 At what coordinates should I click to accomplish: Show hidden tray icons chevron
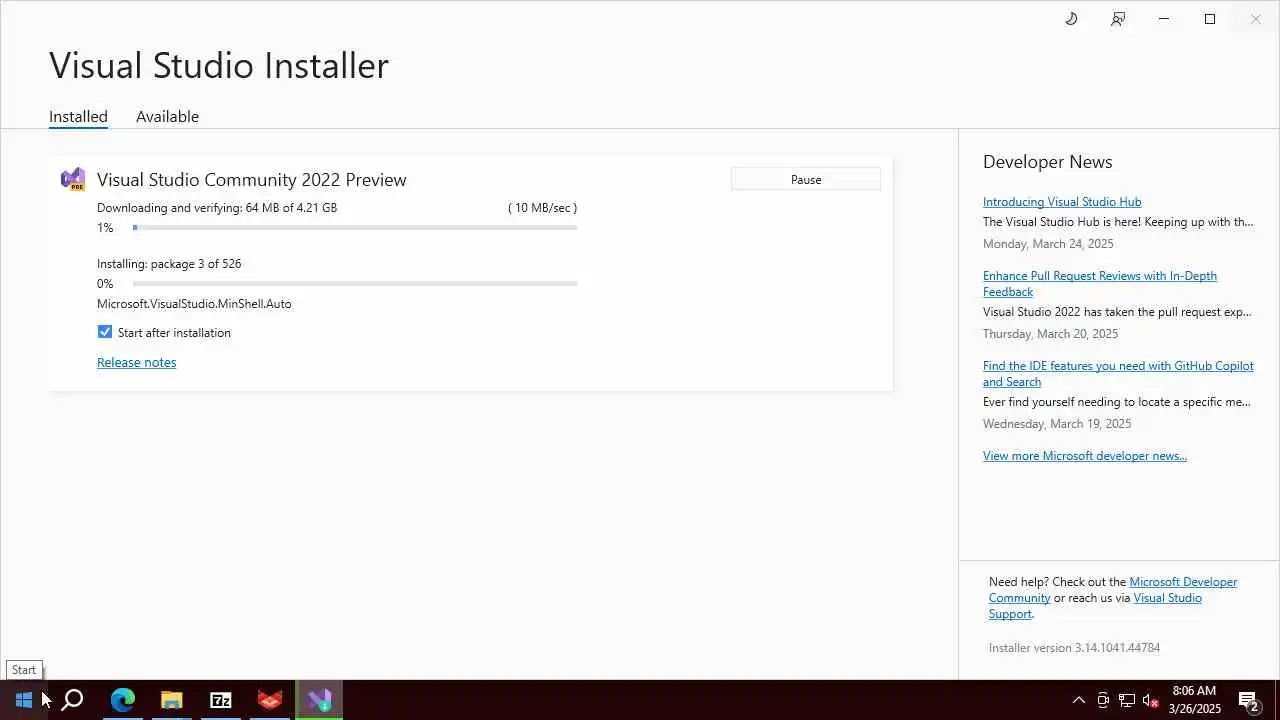(x=1078, y=700)
